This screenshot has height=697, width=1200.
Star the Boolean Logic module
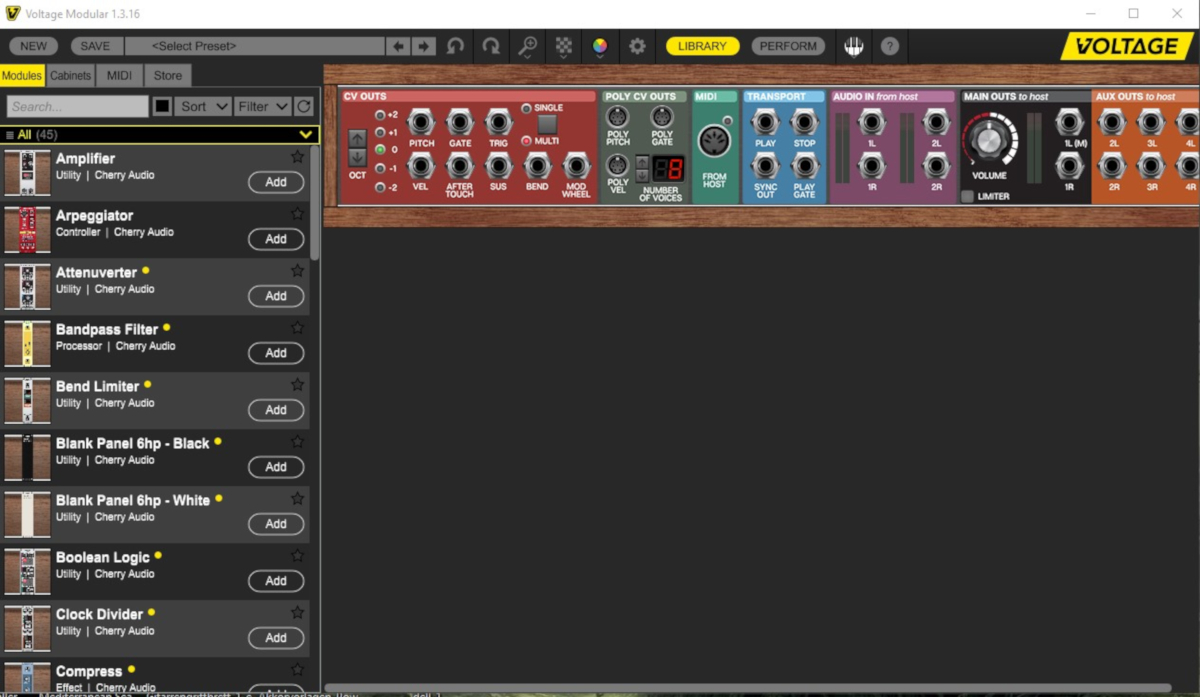click(297, 556)
